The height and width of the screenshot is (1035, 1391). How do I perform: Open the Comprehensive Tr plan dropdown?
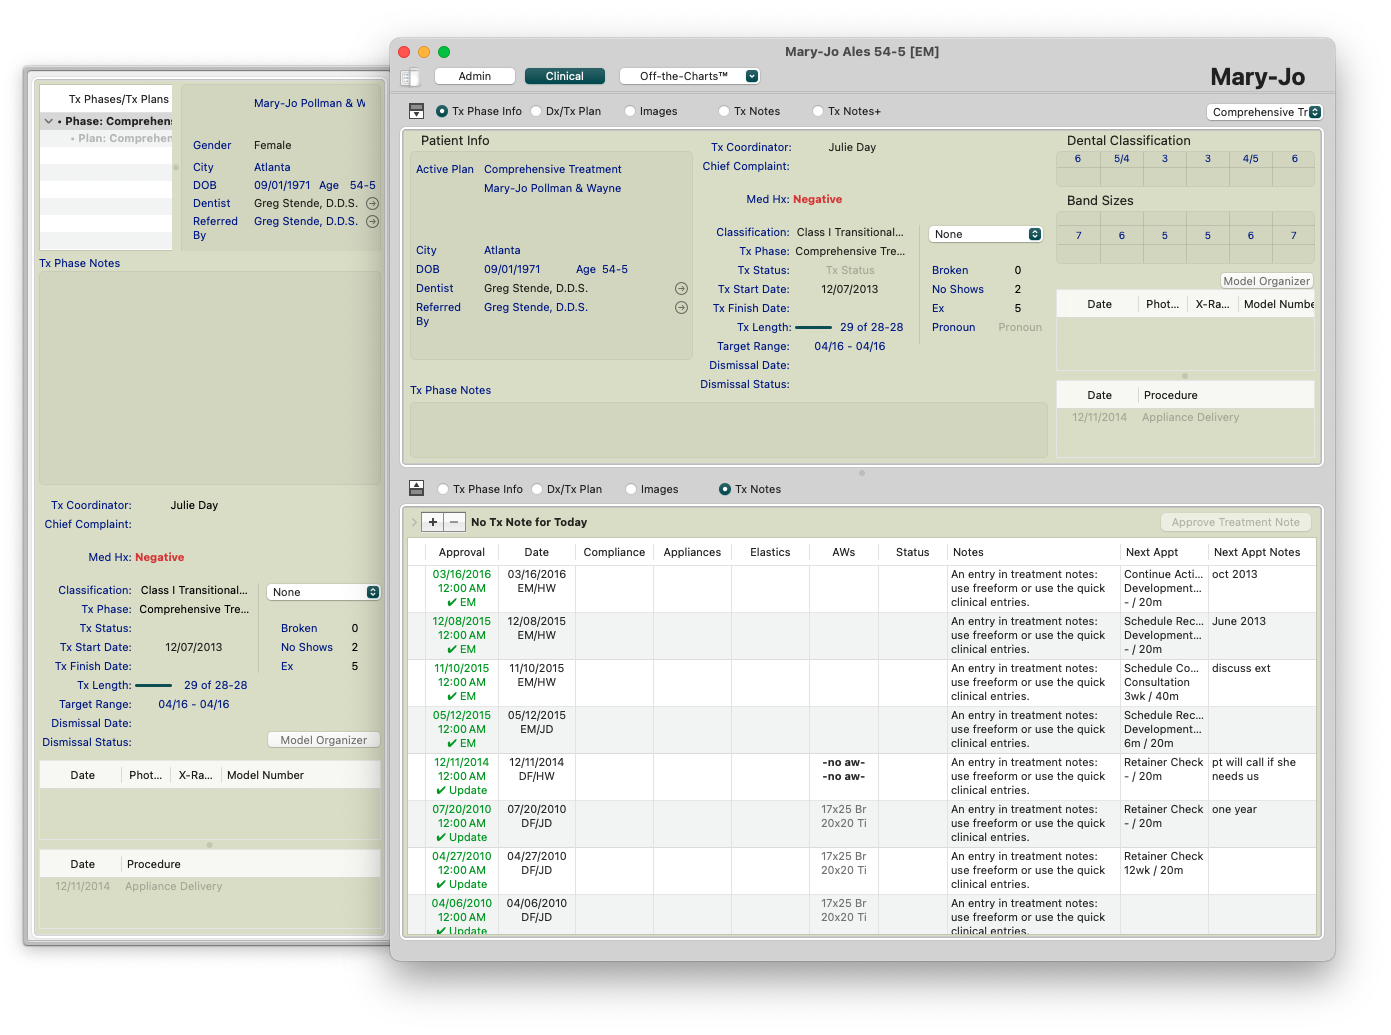[1265, 112]
